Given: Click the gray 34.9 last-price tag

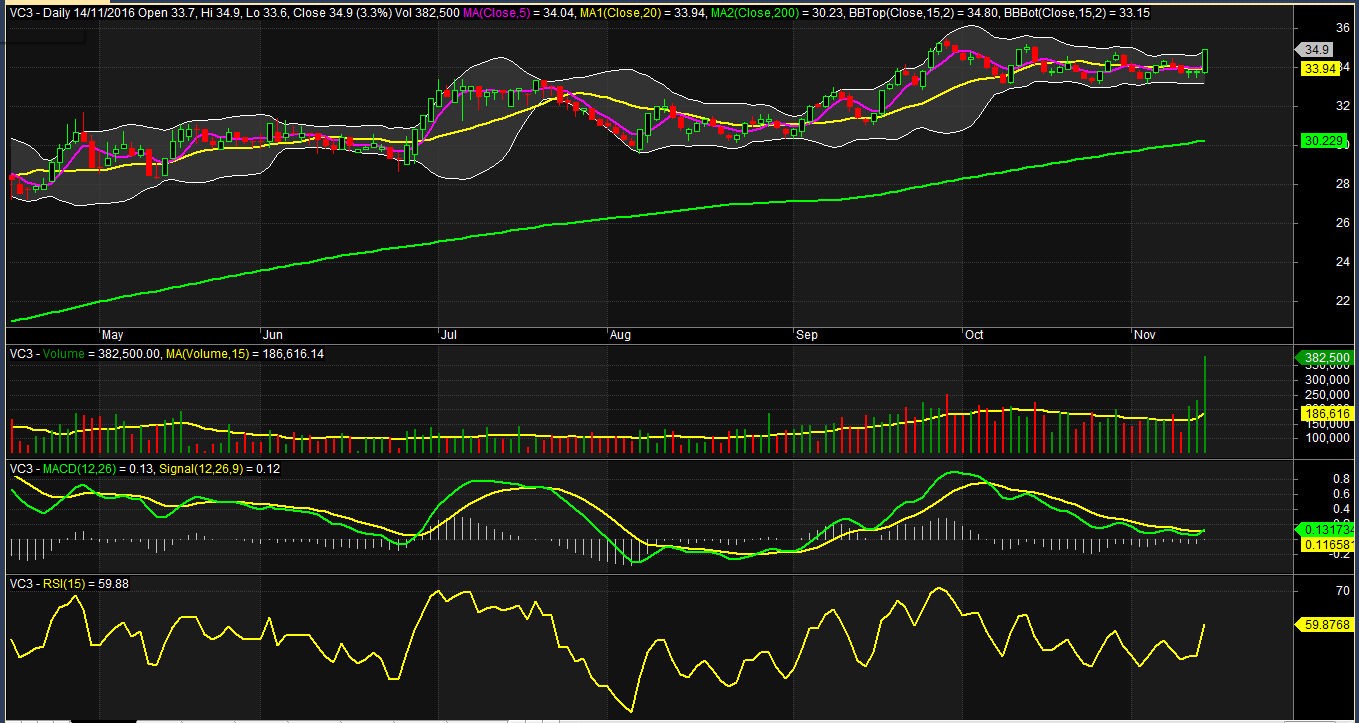Looking at the screenshot, I should [1316, 49].
